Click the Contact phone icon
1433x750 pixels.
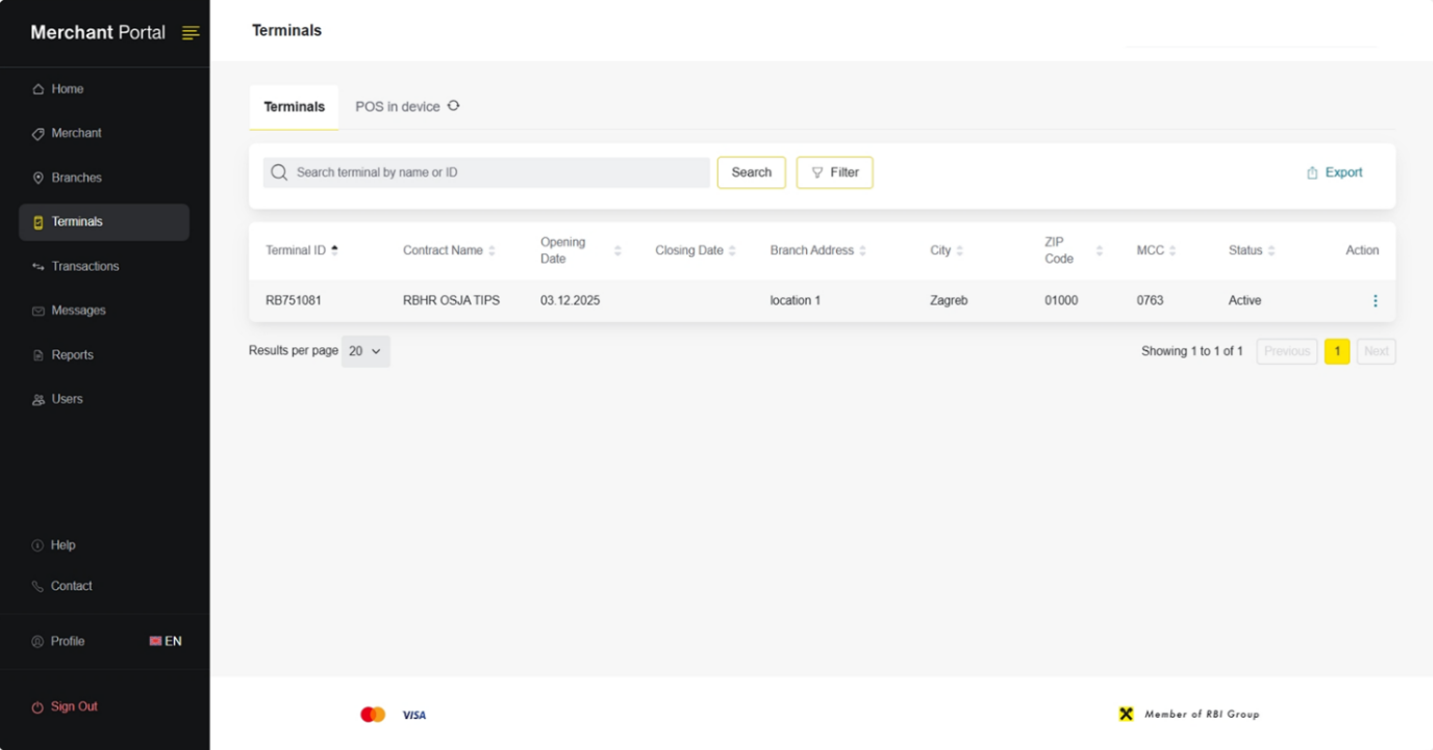pos(38,586)
